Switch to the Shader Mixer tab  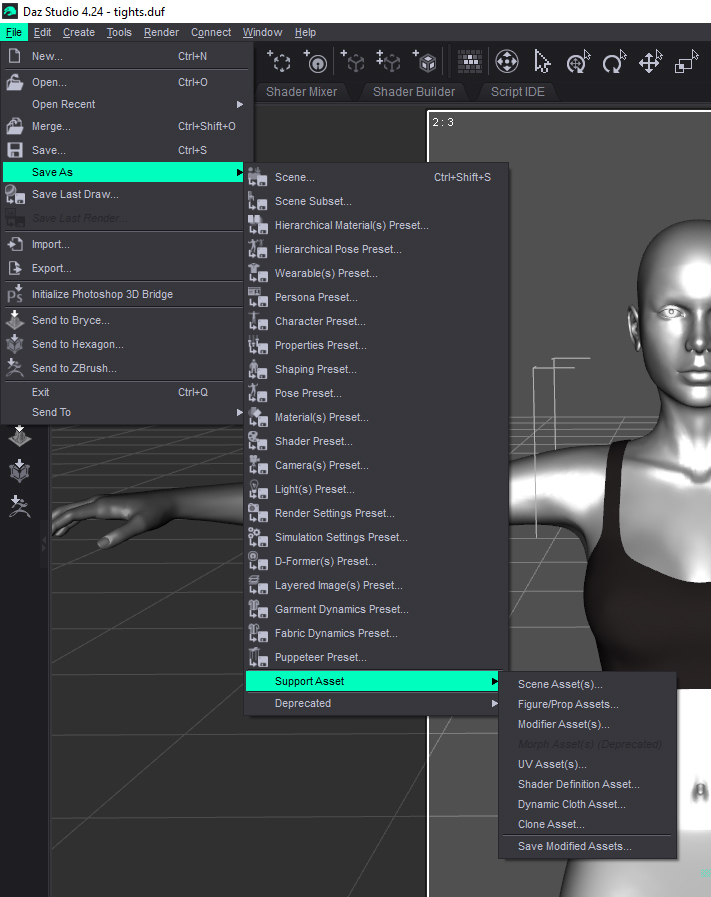[301, 92]
